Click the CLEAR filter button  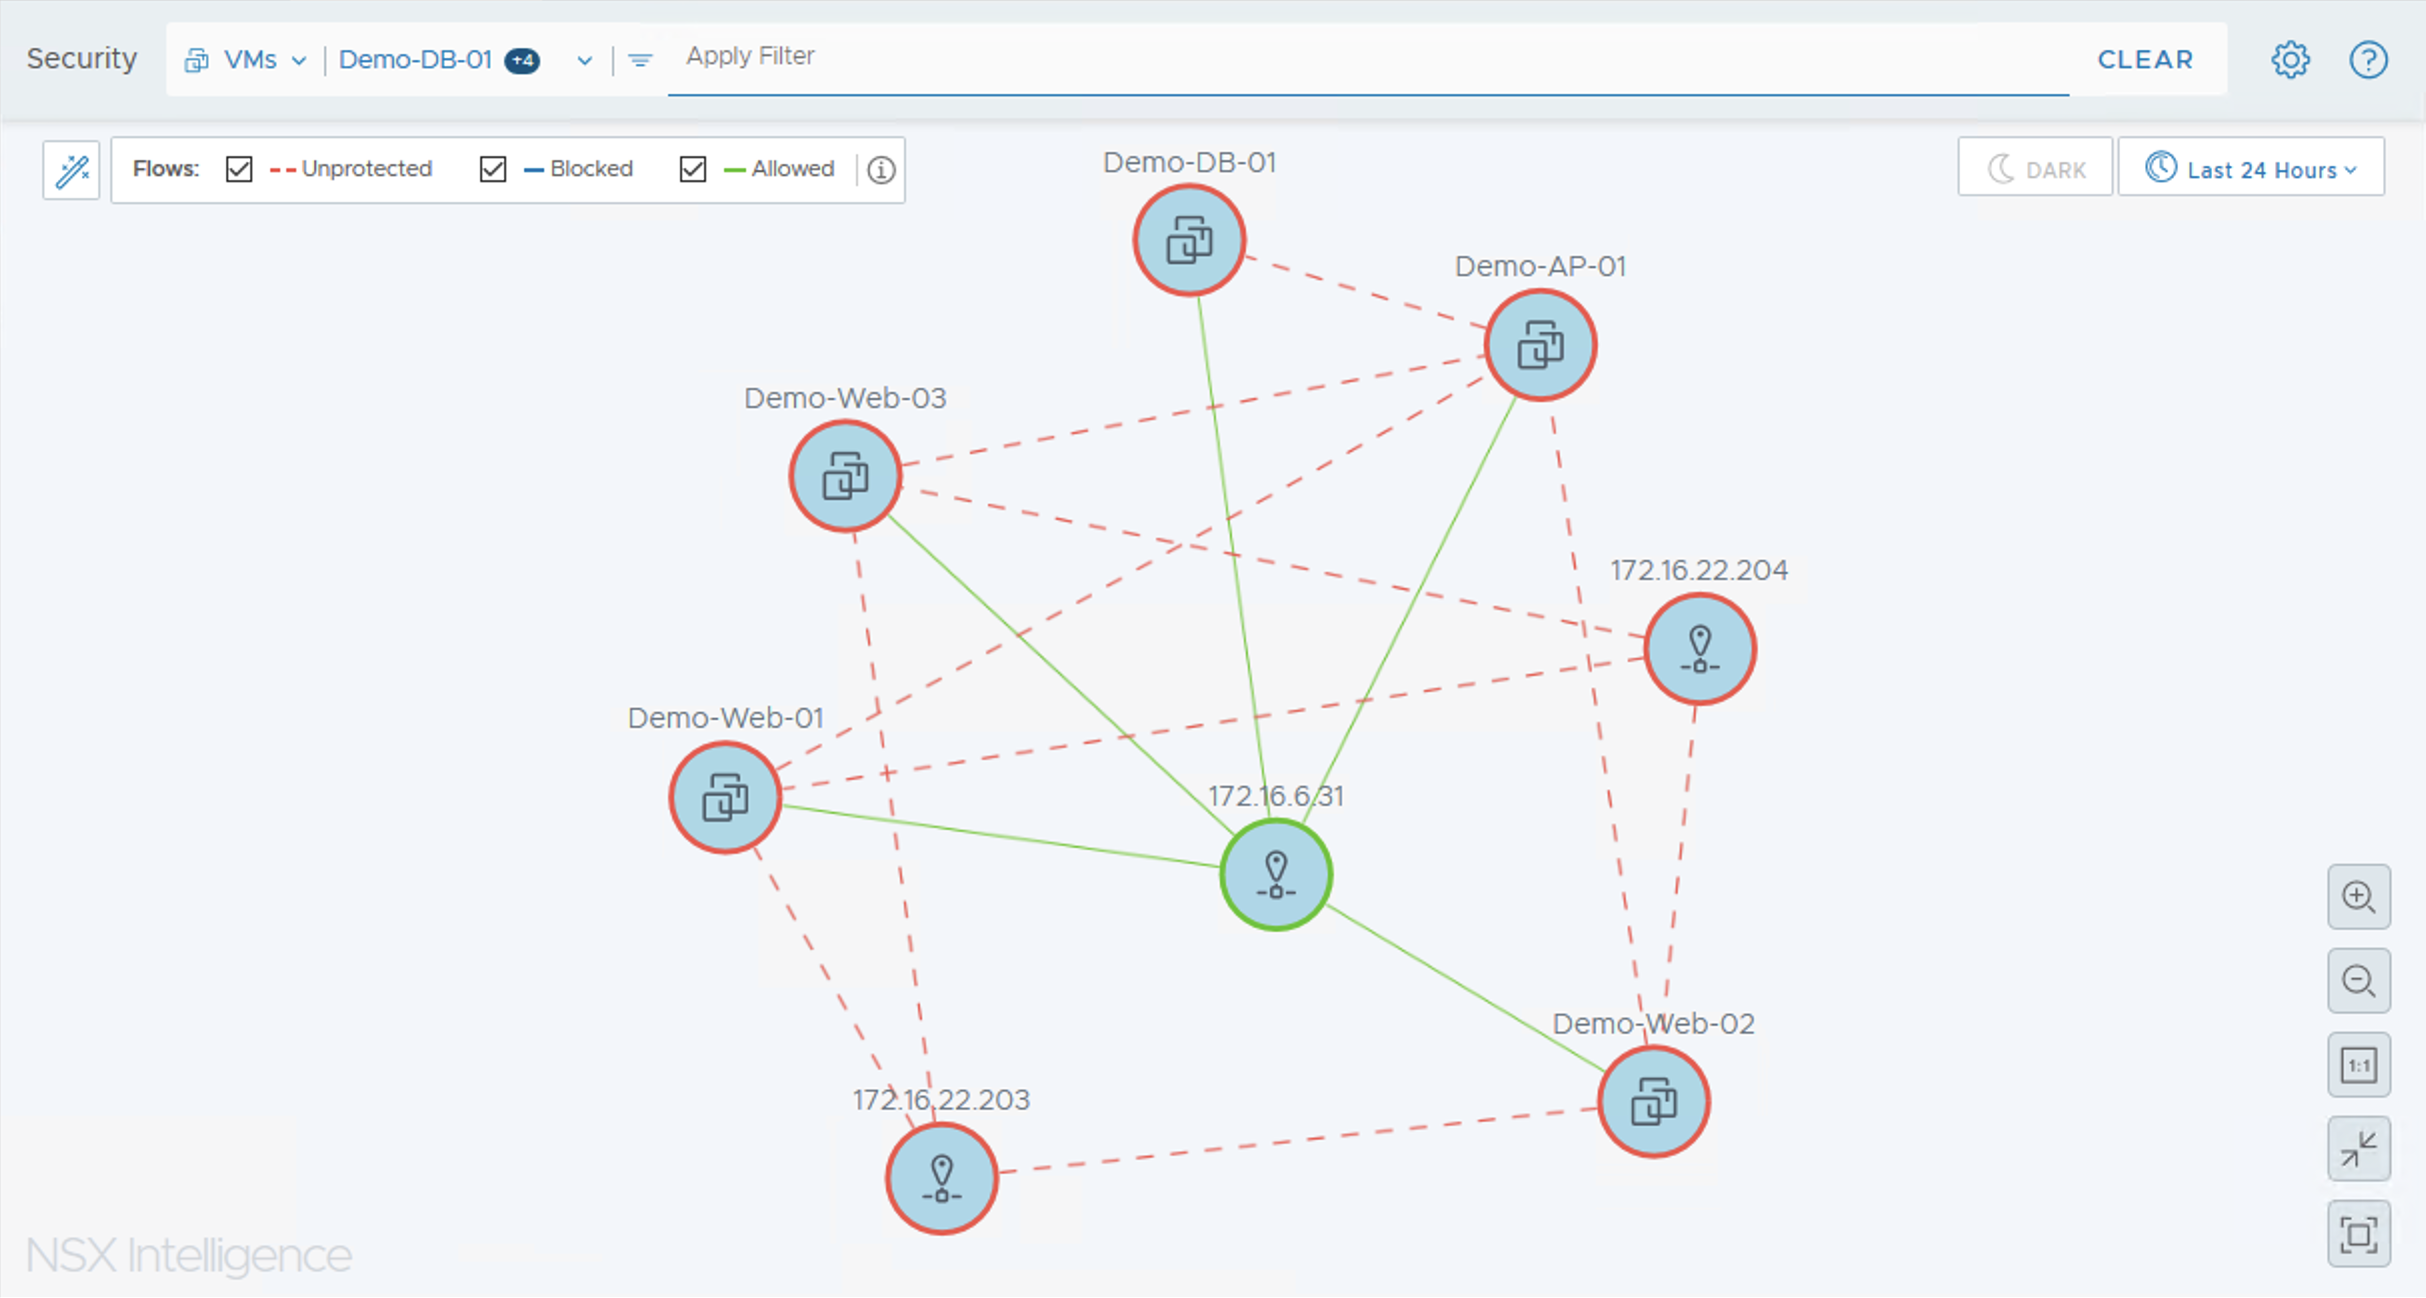click(x=2144, y=60)
